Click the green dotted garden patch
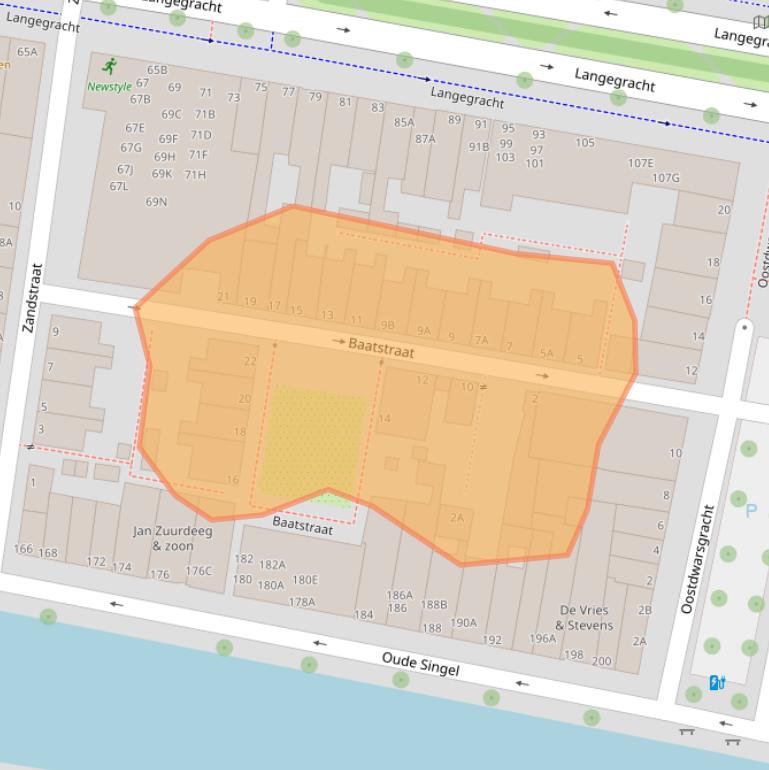This screenshot has width=769, height=770. coord(313,441)
